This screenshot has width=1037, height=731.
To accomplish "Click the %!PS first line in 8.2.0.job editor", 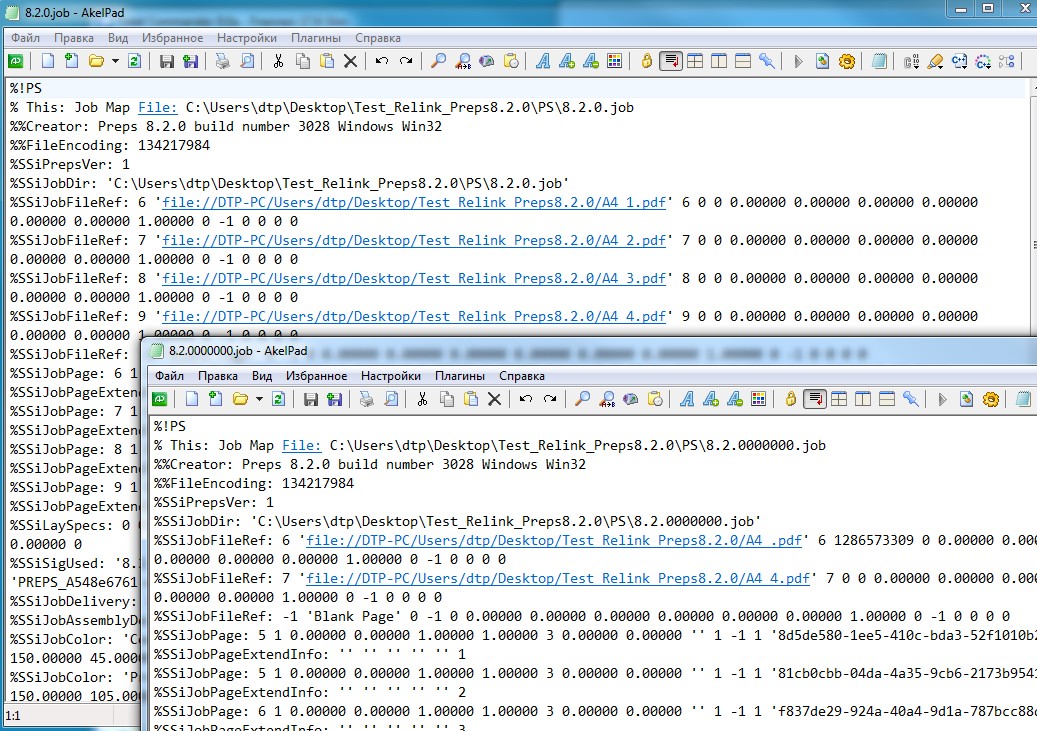I will tap(25, 88).
